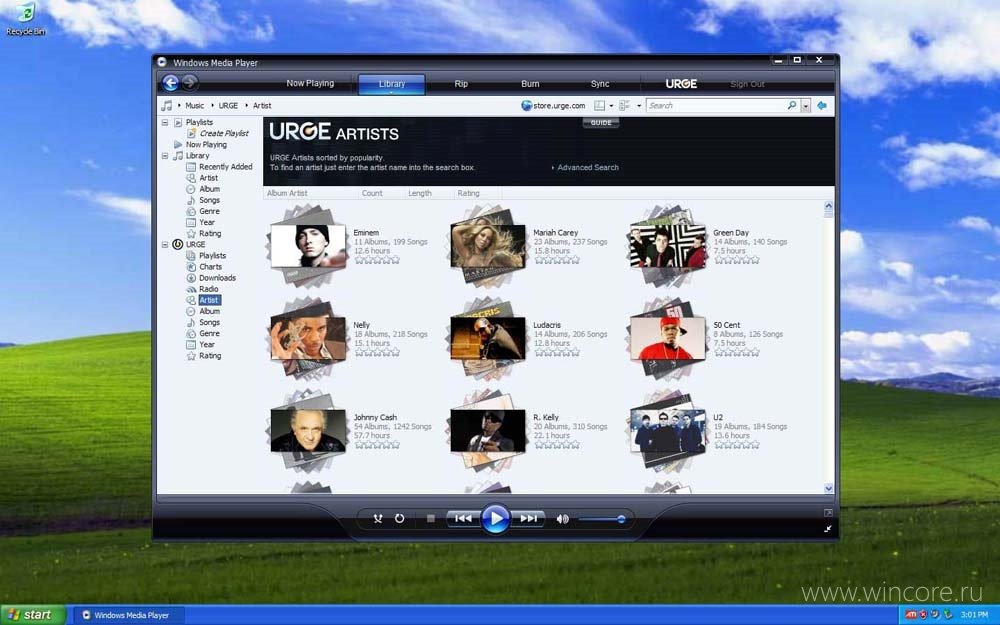Click the scrollbar up arrow
1000x625 pixels.
828,206
